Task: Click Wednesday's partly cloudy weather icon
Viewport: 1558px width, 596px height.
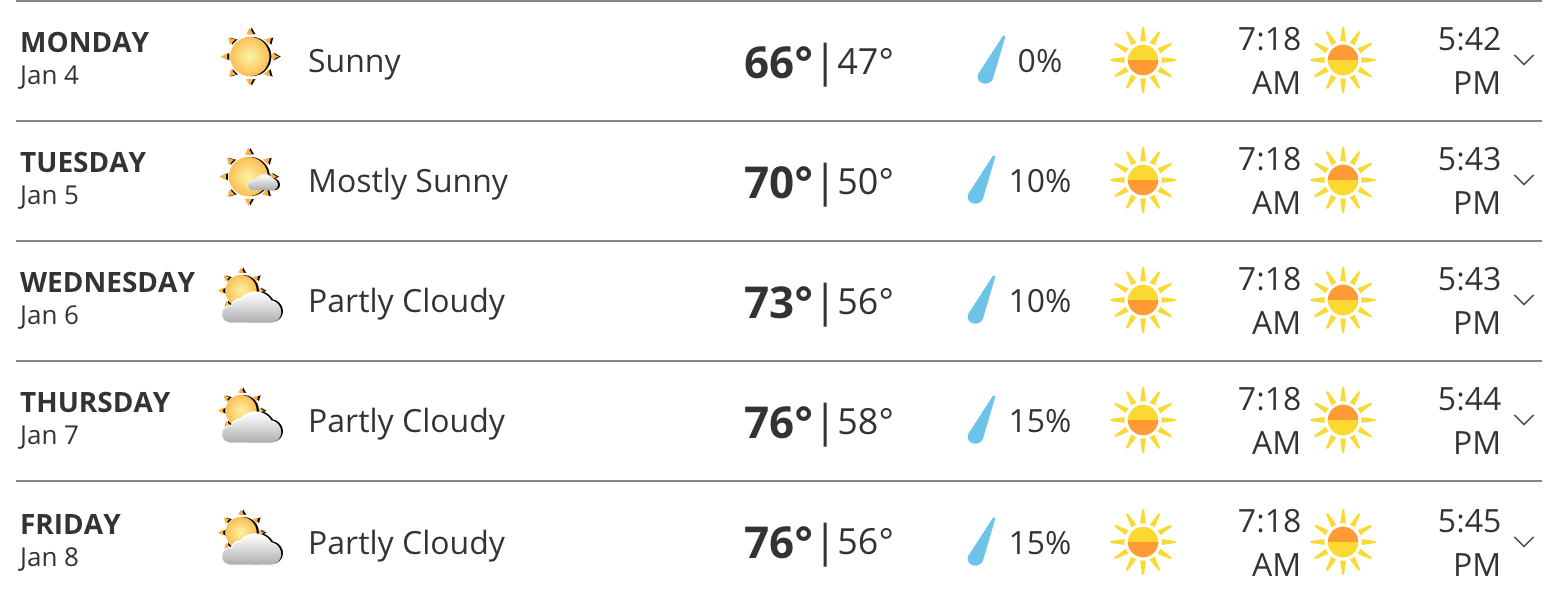Action: click(x=250, y=298)
